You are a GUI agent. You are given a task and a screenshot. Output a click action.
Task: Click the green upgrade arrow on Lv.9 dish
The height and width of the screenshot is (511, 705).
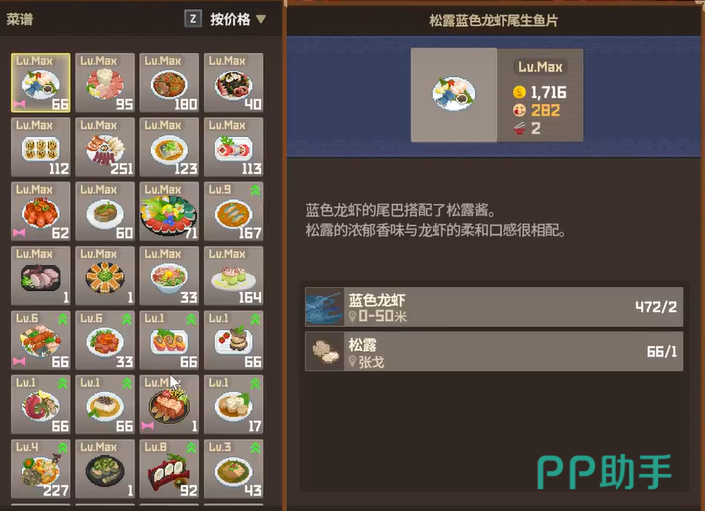[x=255, y=191]
